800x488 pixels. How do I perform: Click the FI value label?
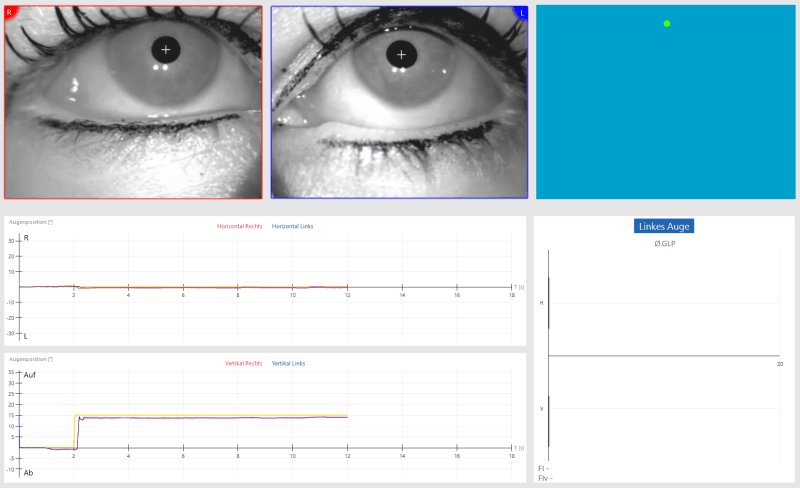[x=542, y=468]
